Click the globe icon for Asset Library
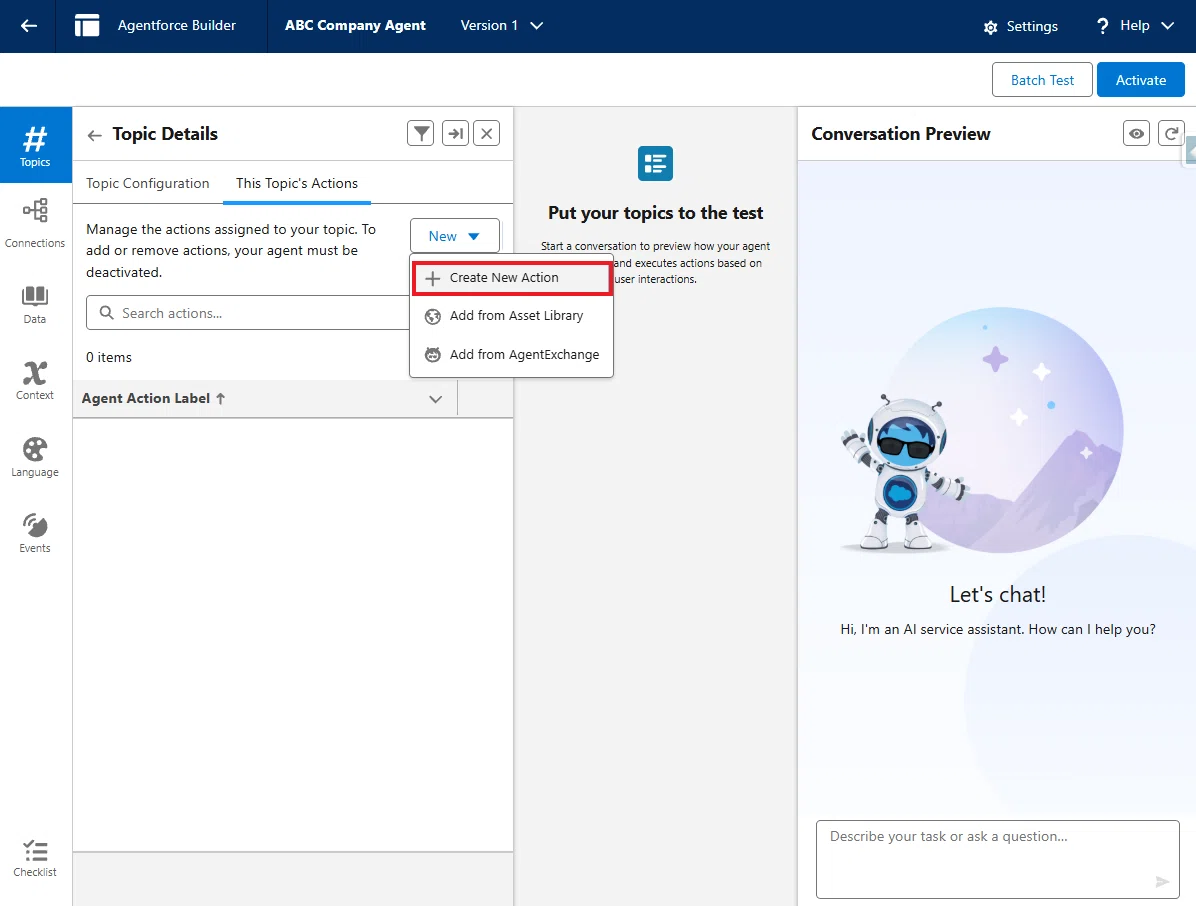This screenshot has width=1196, height=906. [x=432, y=316]
